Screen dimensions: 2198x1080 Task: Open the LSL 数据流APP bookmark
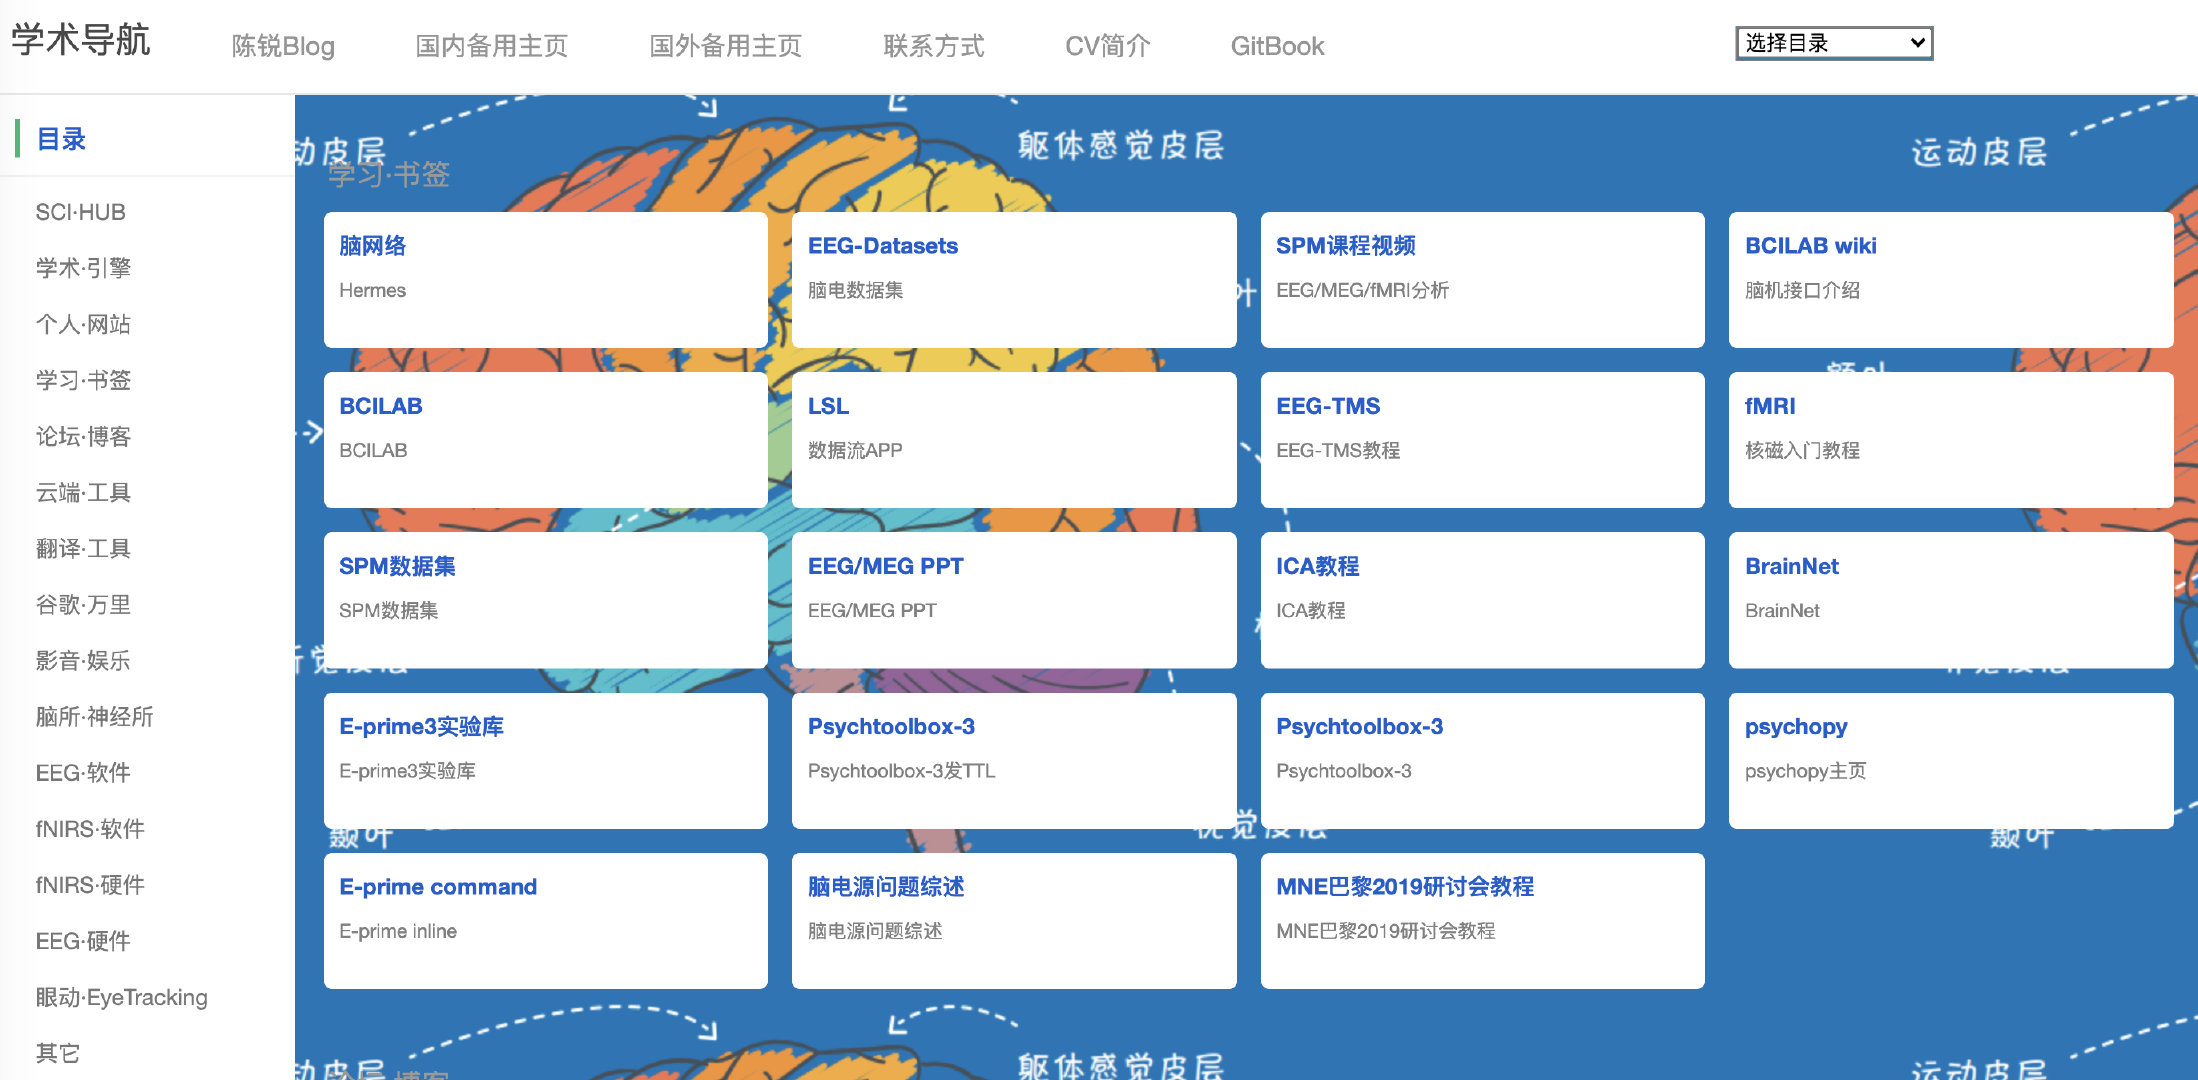(x=1013, y=440)
